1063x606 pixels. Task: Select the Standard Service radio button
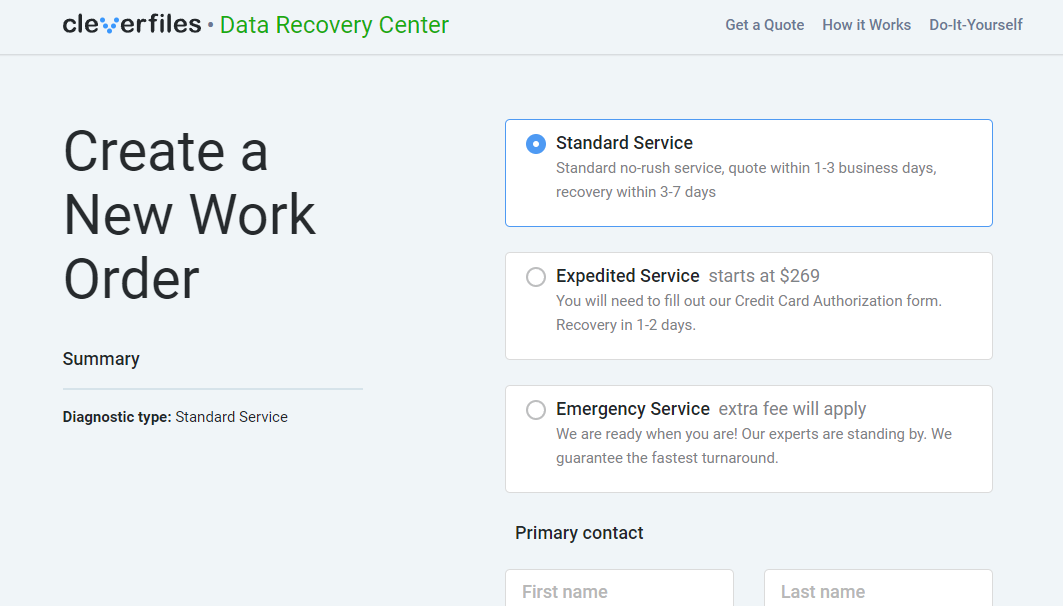(536, 144)
